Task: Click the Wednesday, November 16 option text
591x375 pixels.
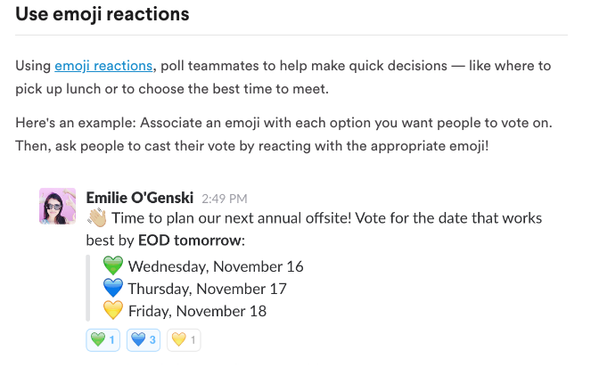Action: pyautogui.click(x=216, y=266)
